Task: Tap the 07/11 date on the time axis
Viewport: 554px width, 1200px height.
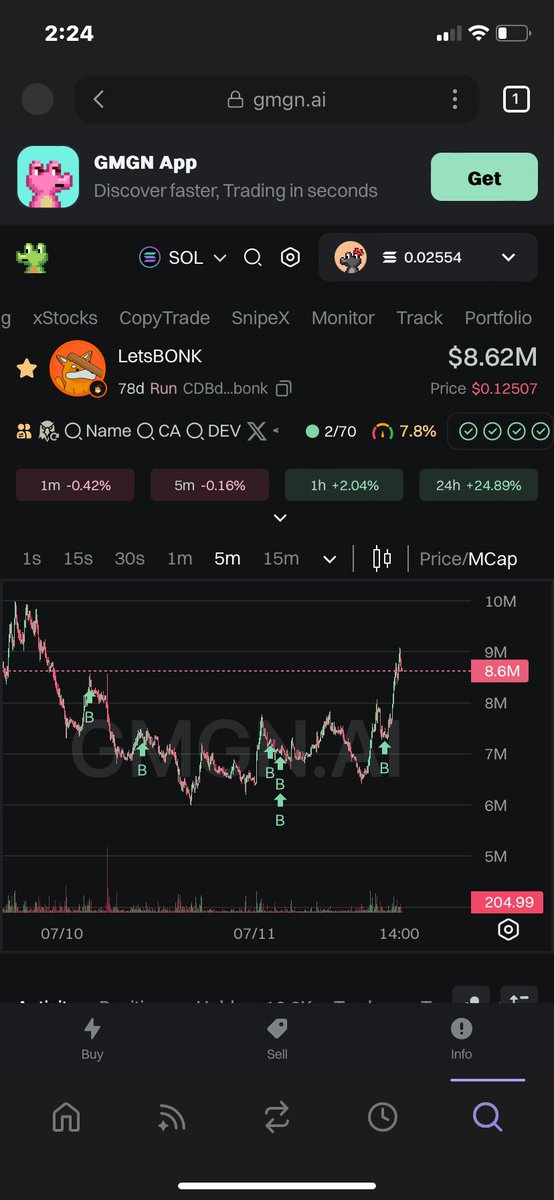Action: 254,933
